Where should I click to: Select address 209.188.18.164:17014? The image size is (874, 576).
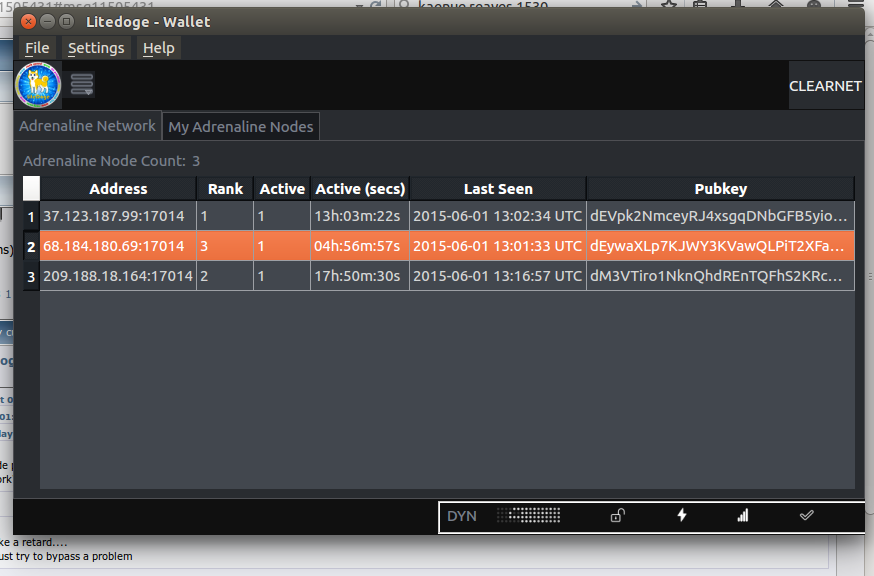(x=118, y=277)
